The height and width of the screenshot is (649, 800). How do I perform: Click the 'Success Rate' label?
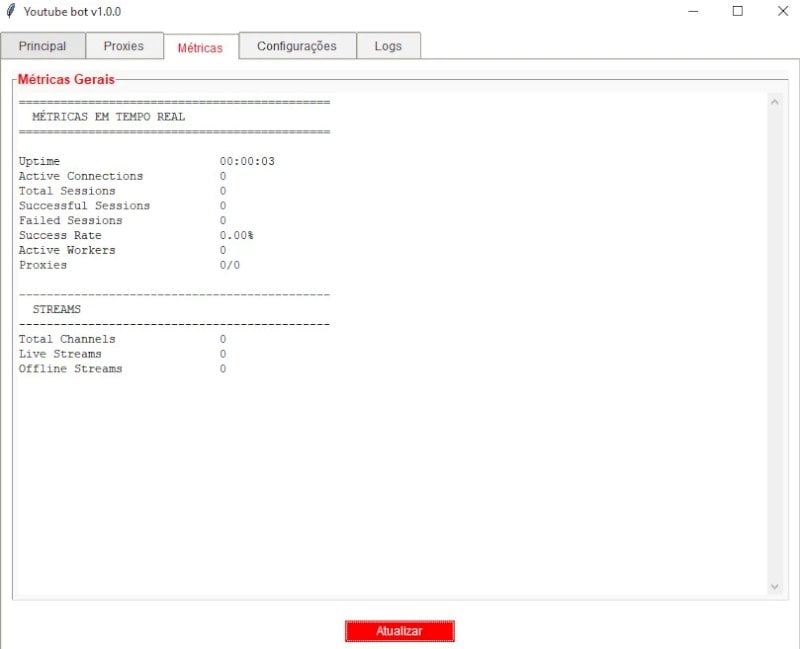click(60, 235)
